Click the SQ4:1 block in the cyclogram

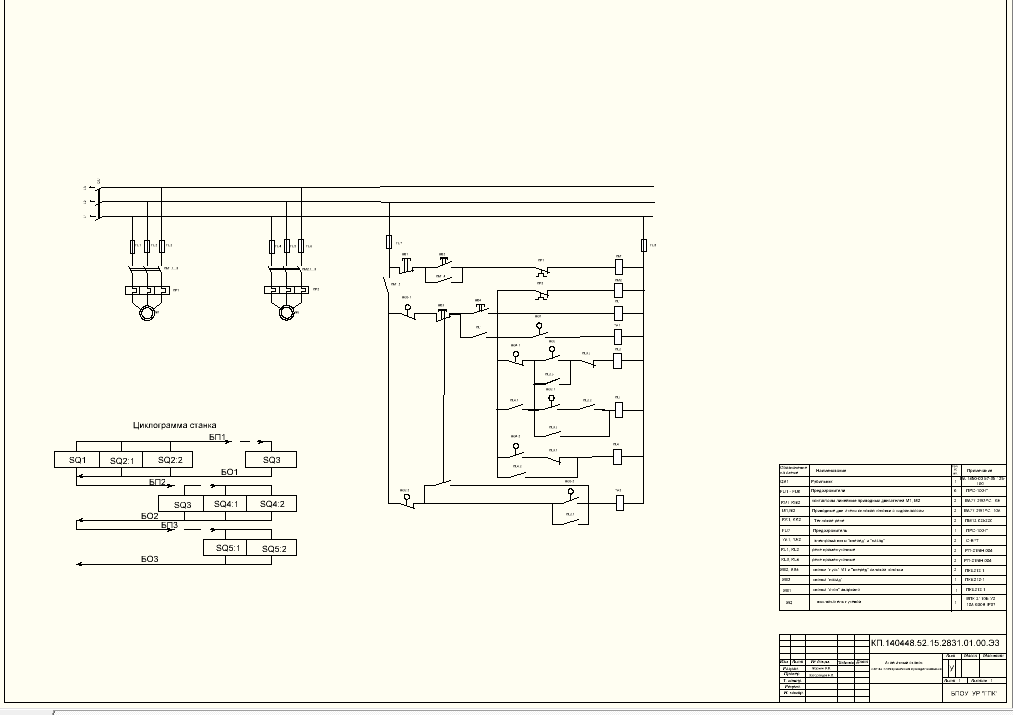pyautogui.click(x=225, y=504)
